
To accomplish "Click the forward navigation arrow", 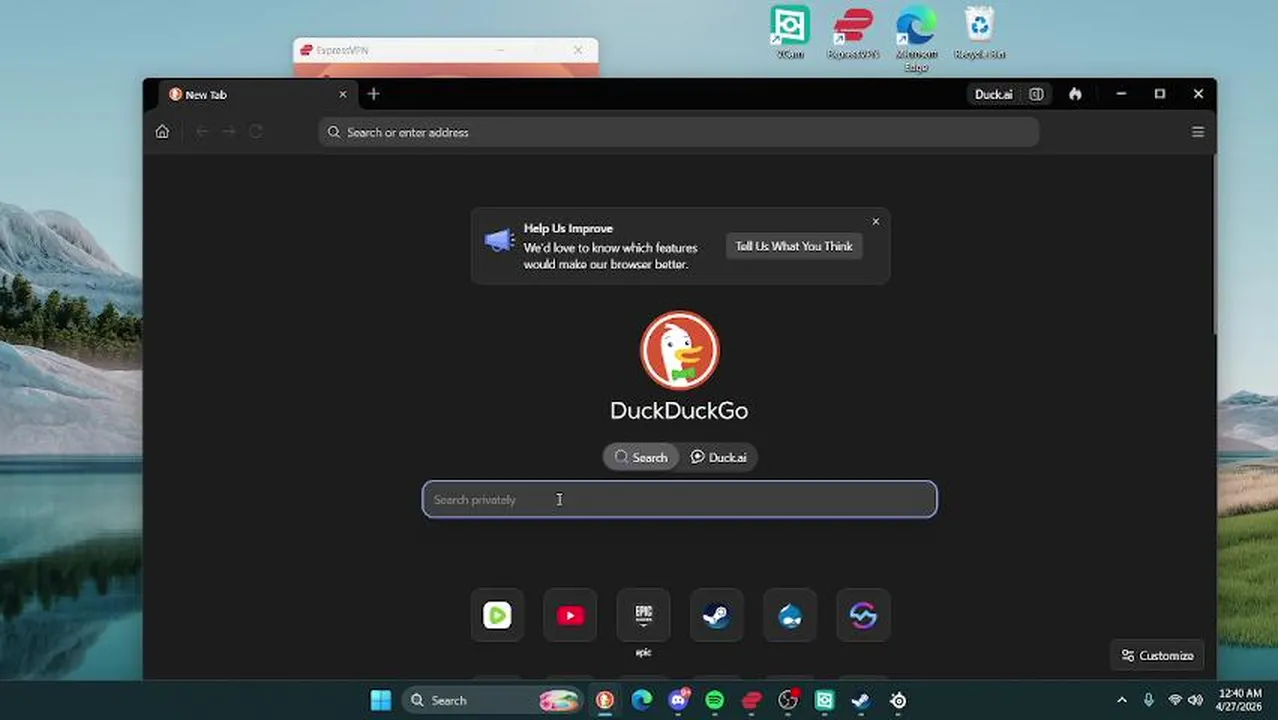I will point(229,132).
